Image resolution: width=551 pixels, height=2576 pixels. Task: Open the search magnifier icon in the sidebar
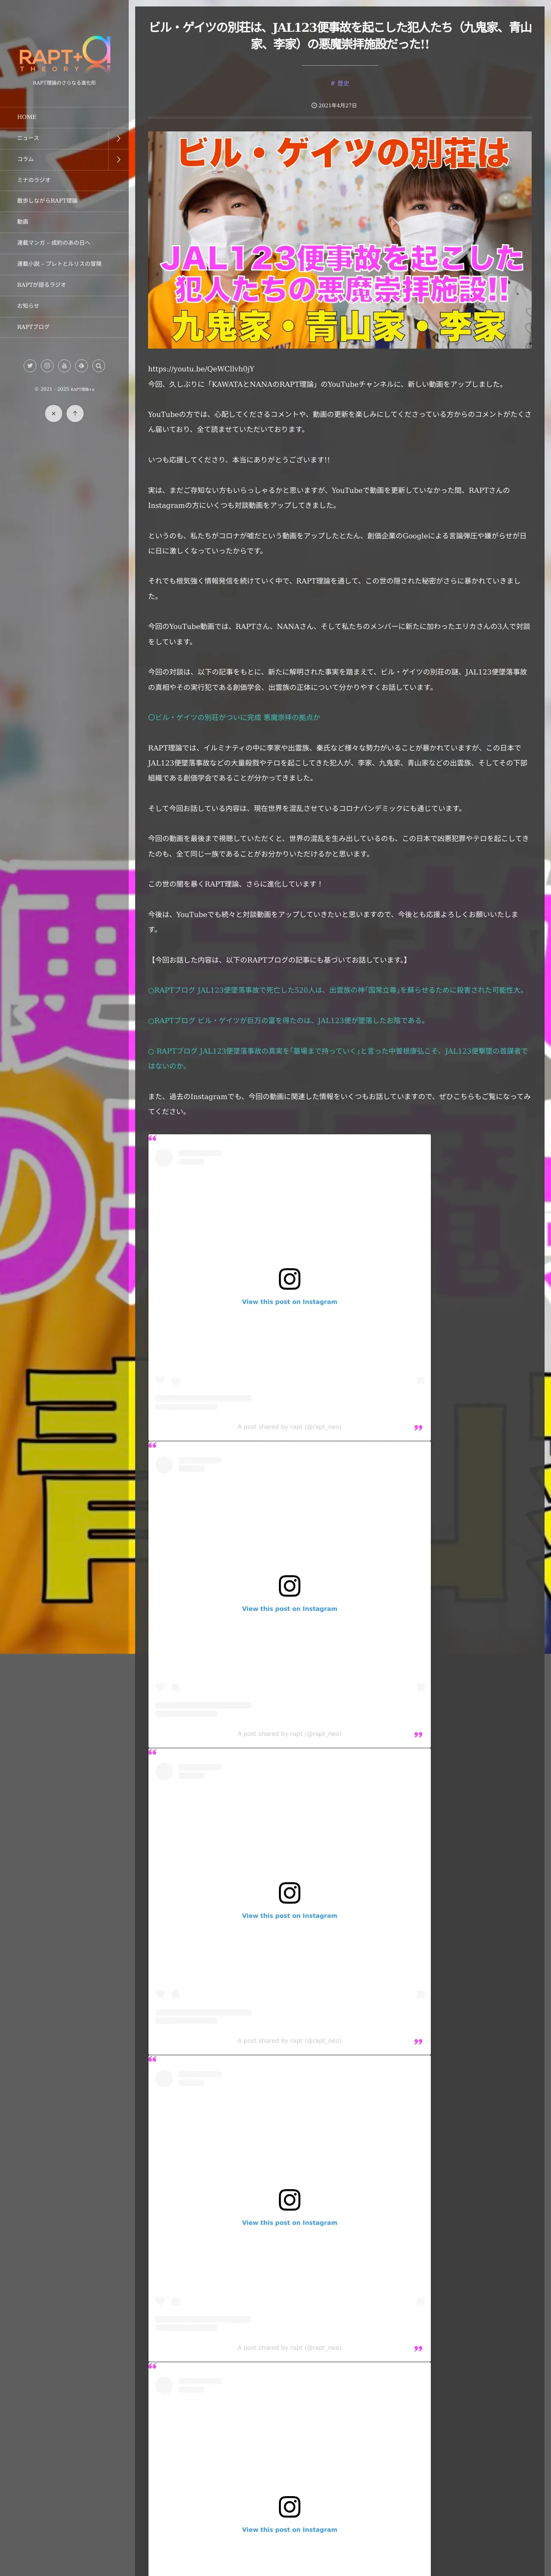tap(98, 366)
